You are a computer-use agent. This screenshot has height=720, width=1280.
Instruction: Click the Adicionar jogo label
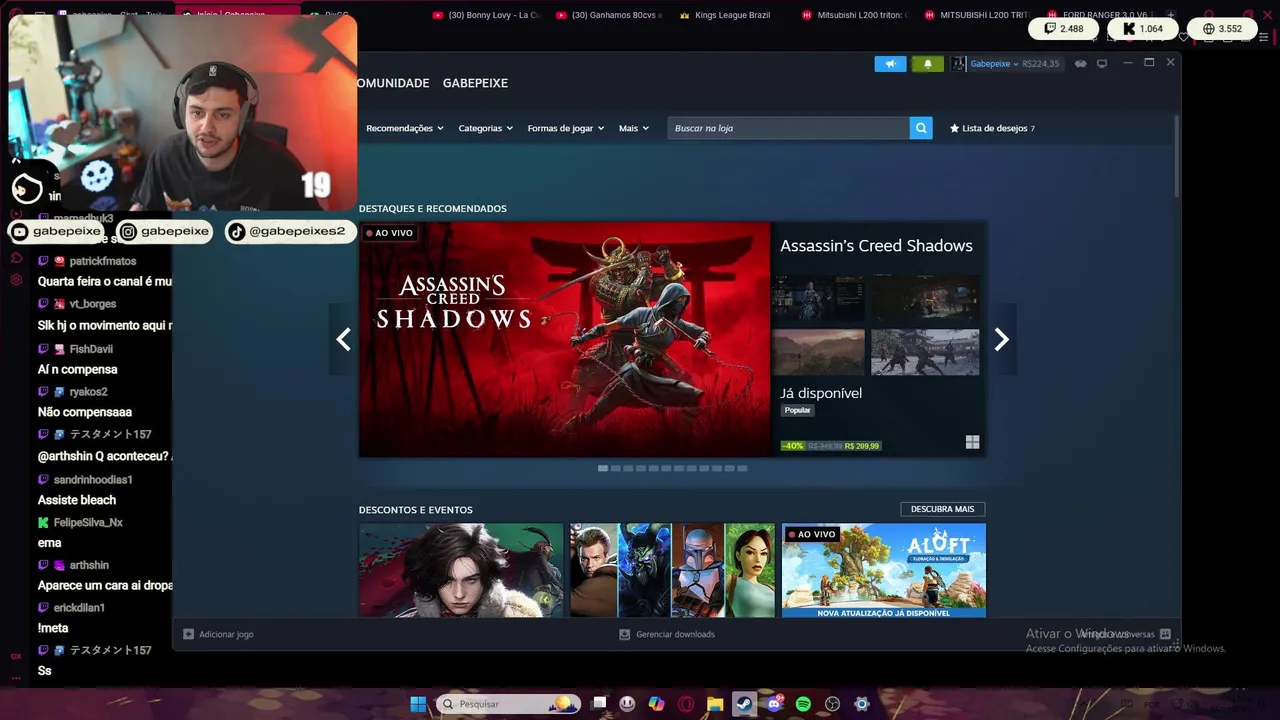226,634
